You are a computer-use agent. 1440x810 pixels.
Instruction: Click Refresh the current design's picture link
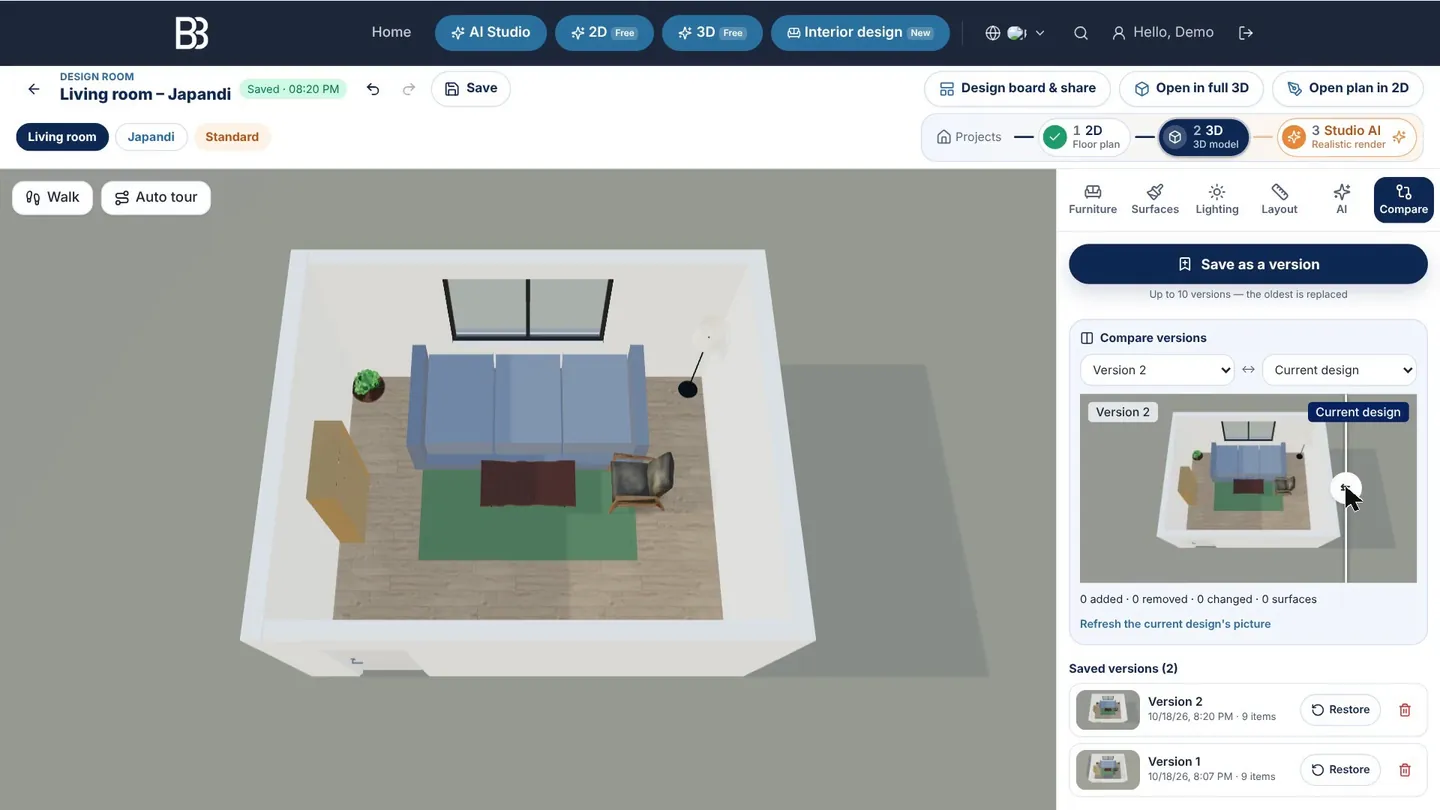pos(1175,624)
